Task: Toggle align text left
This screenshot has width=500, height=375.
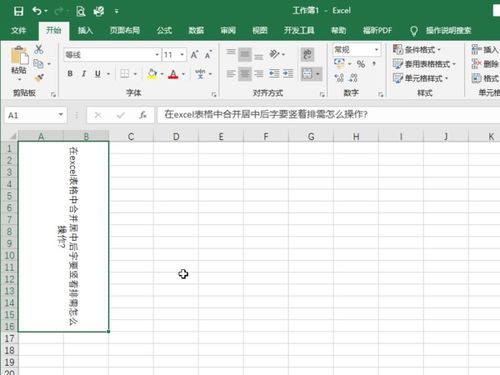Action: click(x=231, y=74)
